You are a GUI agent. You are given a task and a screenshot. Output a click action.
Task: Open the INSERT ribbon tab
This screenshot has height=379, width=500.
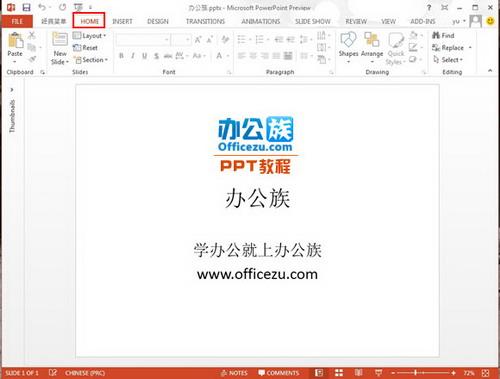pos(122,22)
